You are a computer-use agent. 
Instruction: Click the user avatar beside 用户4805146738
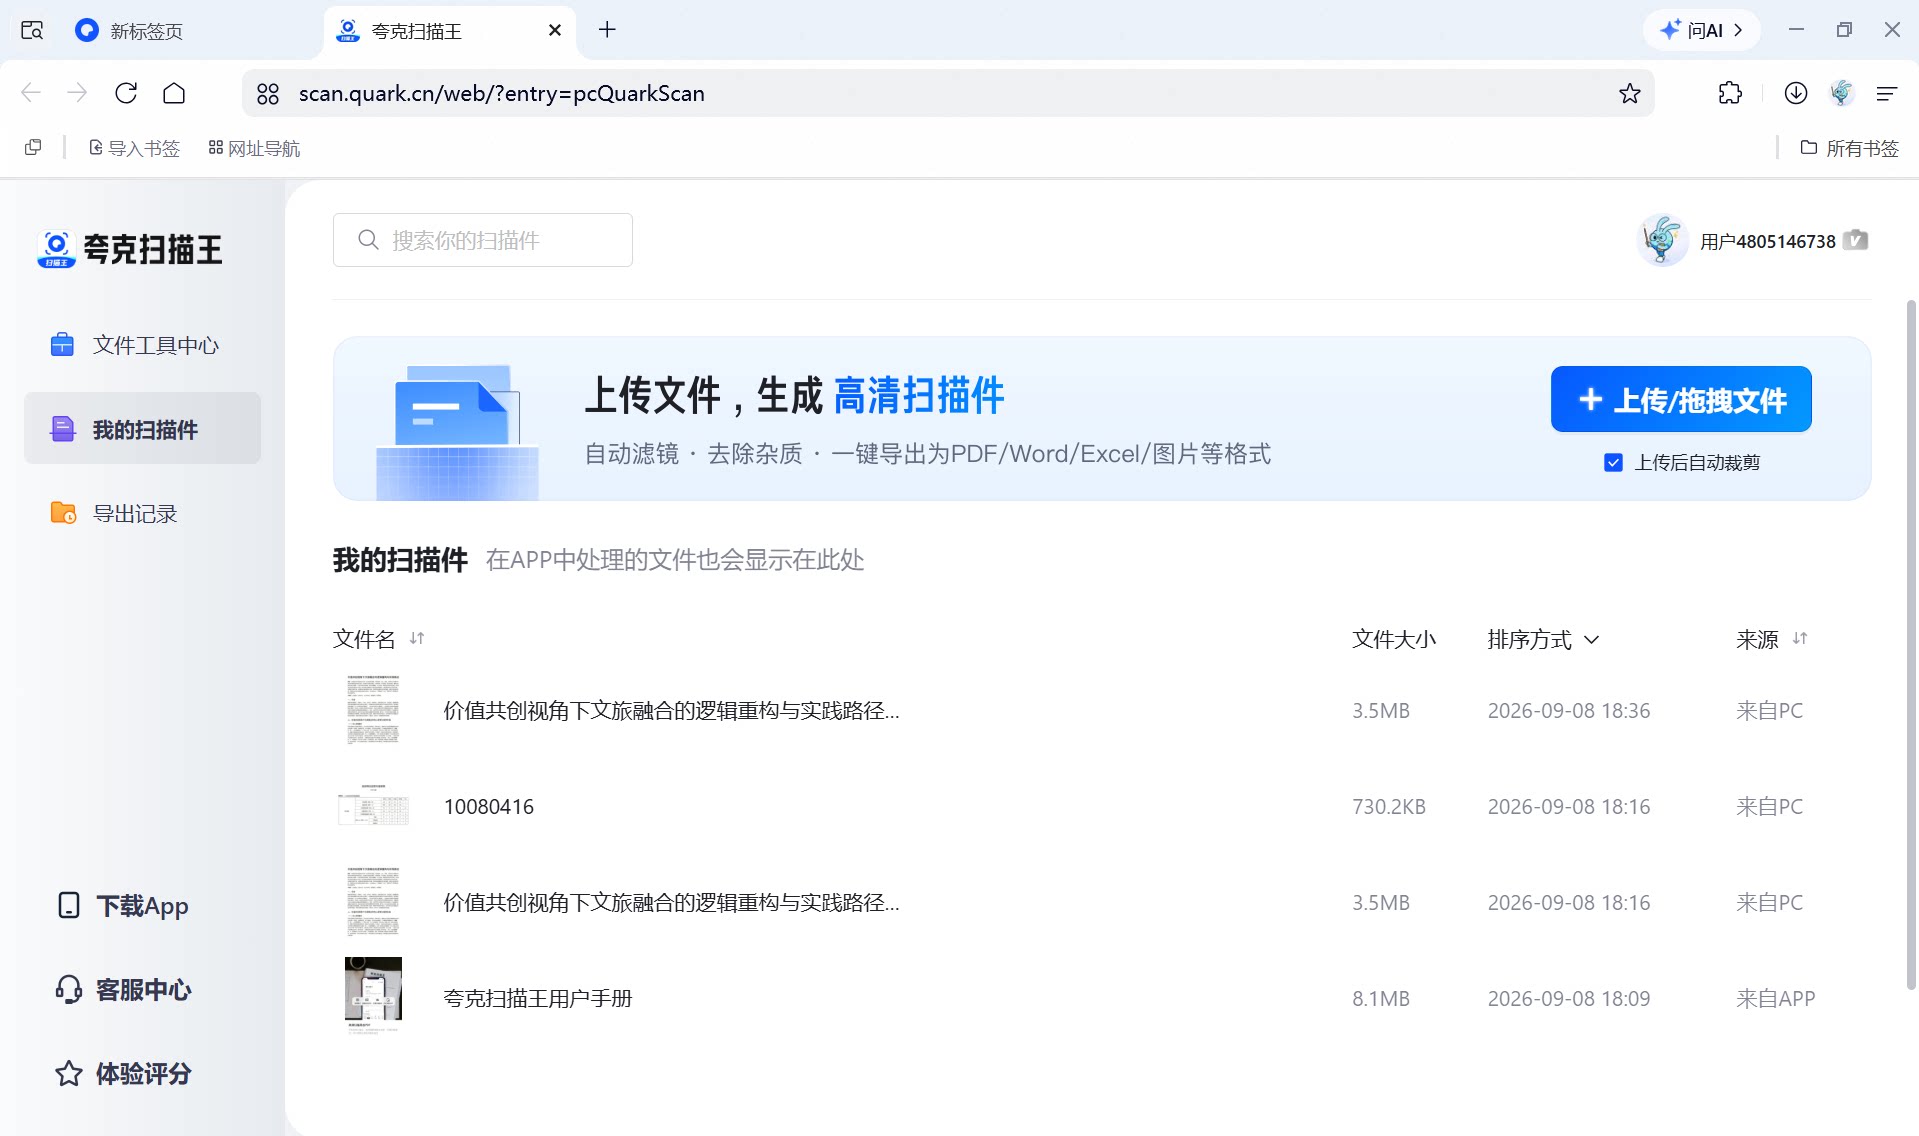[1662, 240]
